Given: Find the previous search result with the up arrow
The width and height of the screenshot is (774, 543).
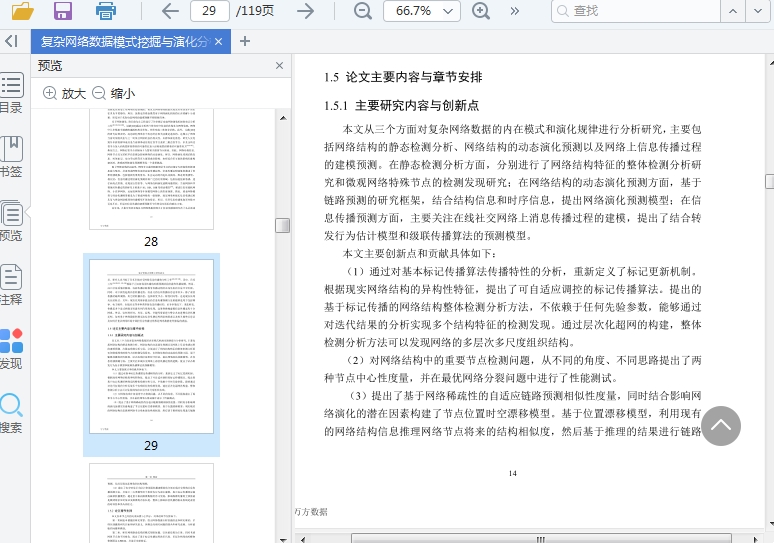Looking at the screenshot, I should [733, 11].
